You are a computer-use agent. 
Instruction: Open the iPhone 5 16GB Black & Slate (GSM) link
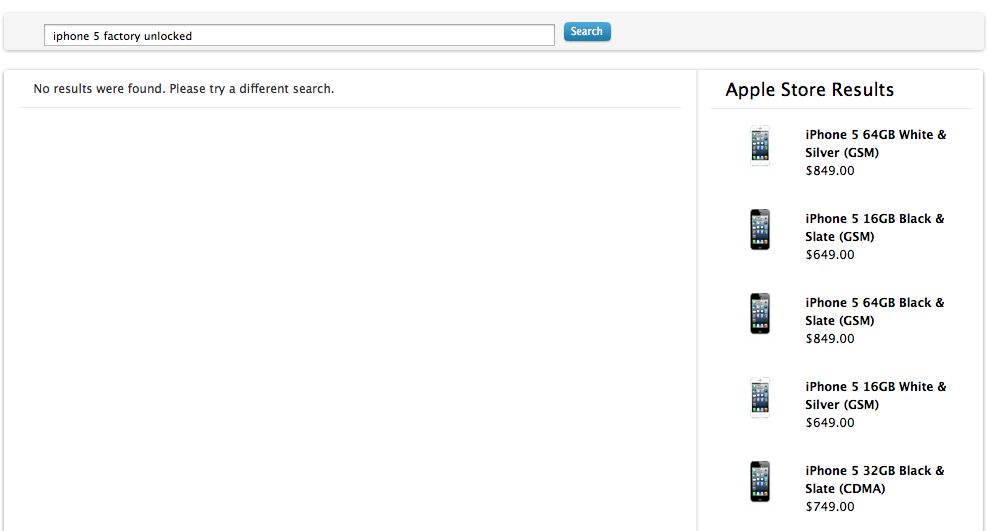click(875, 227)
